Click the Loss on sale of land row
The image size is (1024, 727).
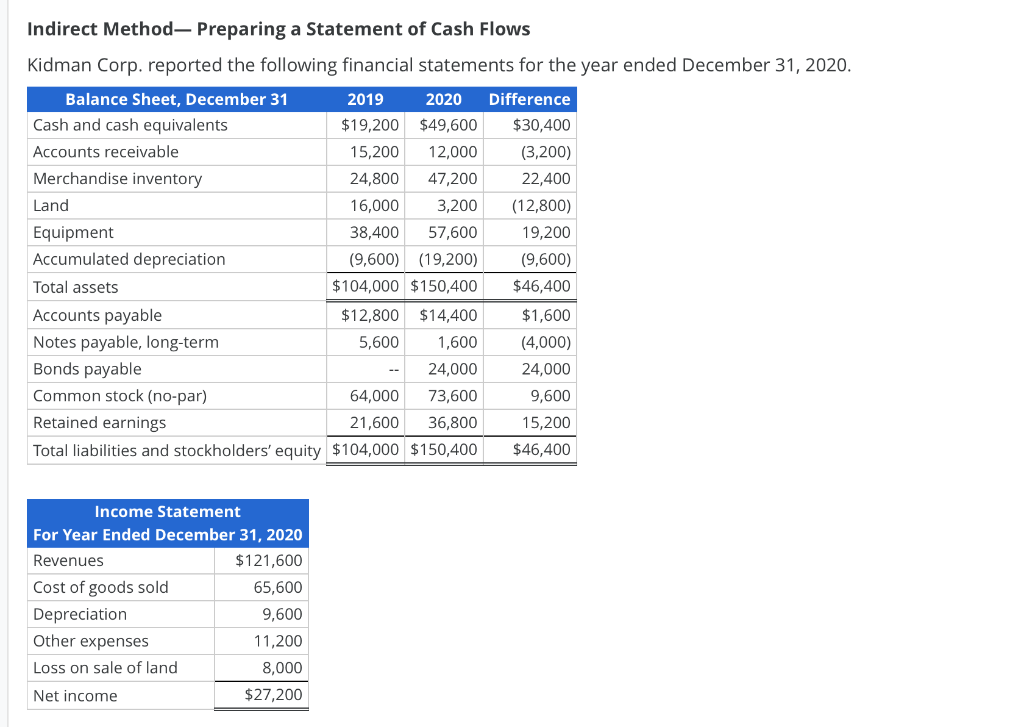105,667
